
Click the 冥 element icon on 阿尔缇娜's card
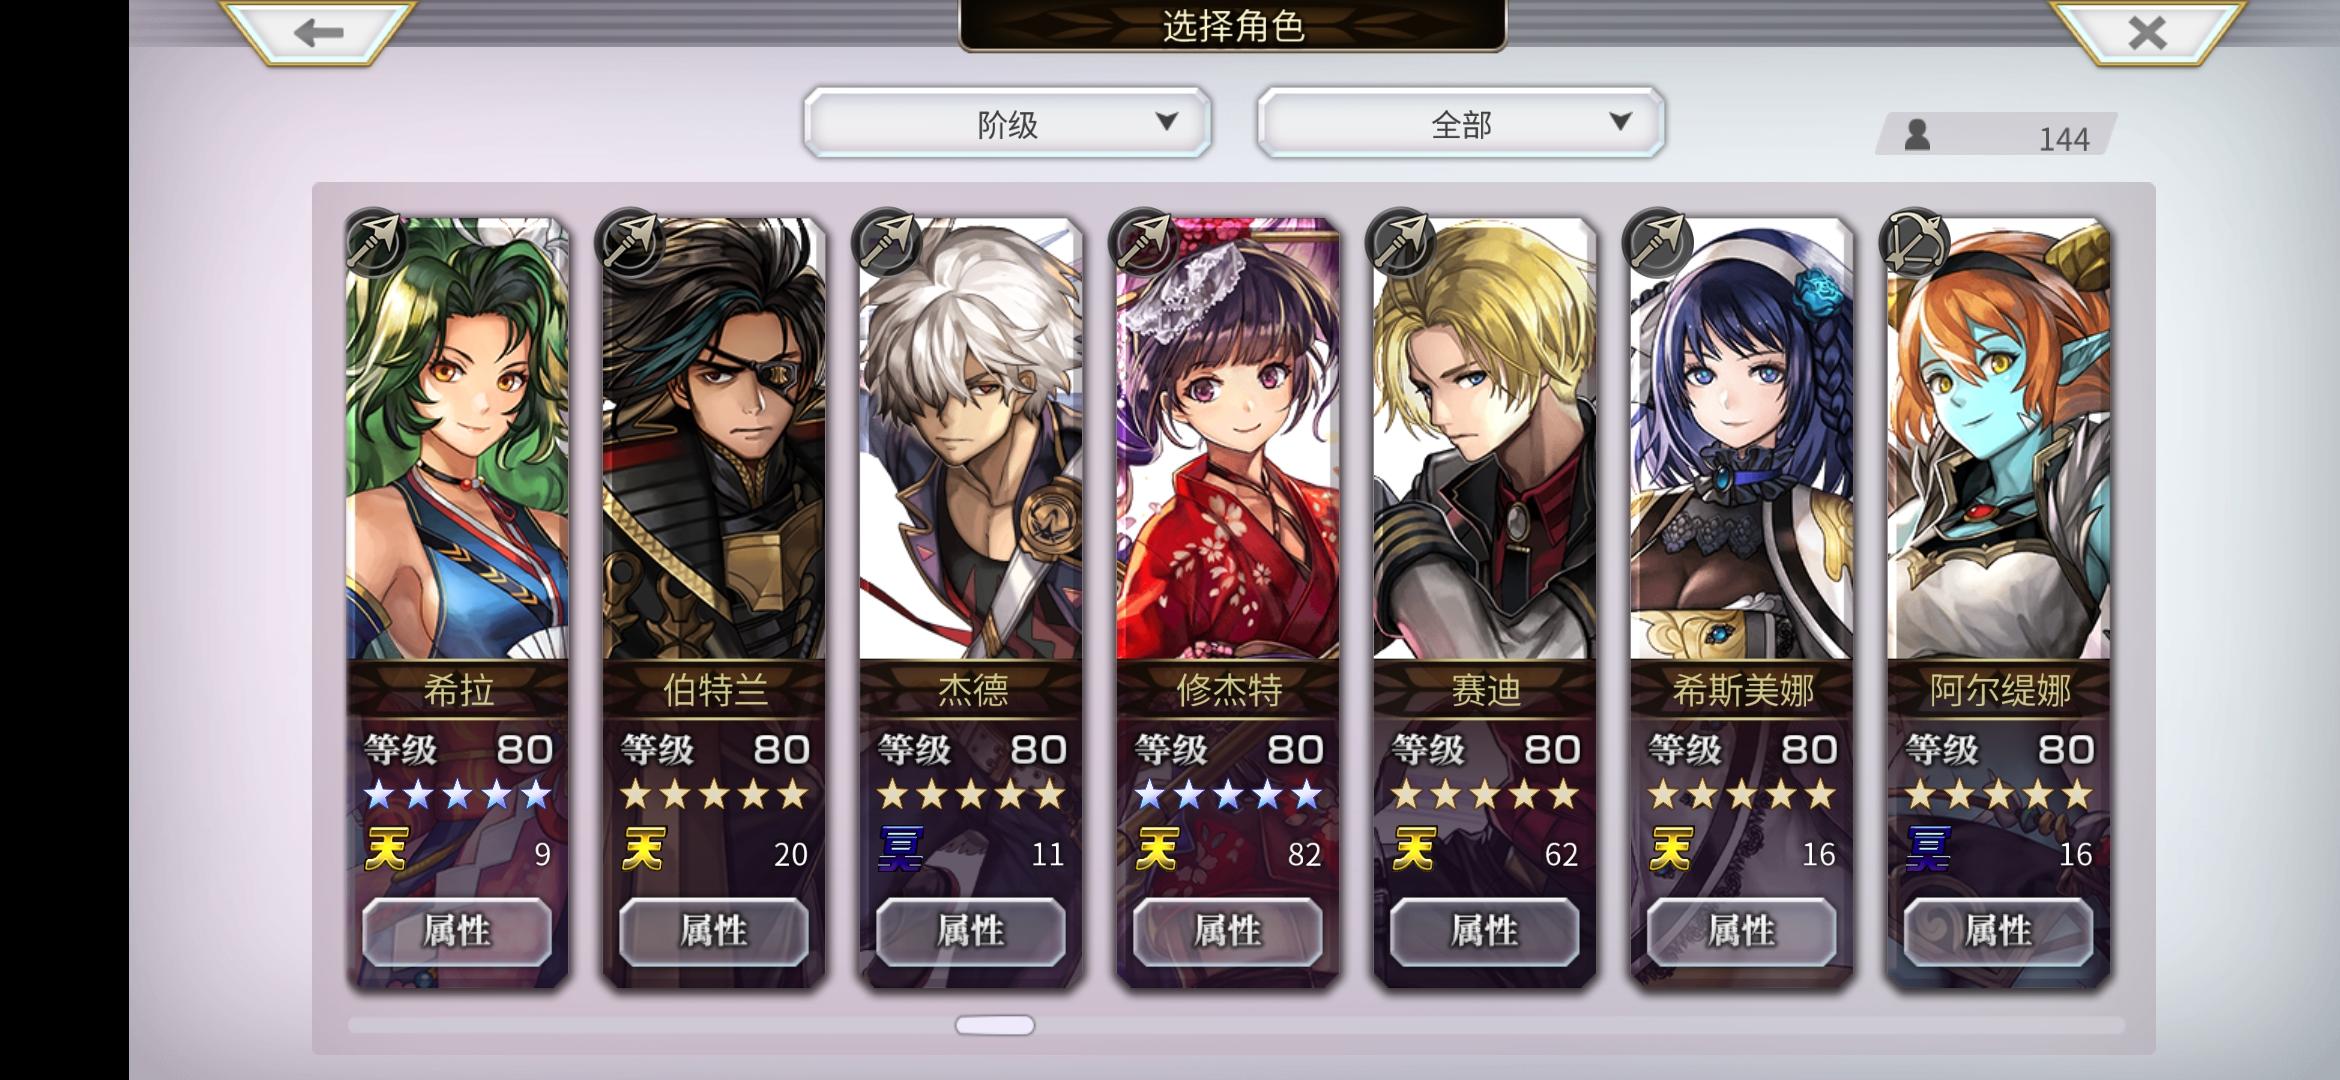coord(1928,850)
